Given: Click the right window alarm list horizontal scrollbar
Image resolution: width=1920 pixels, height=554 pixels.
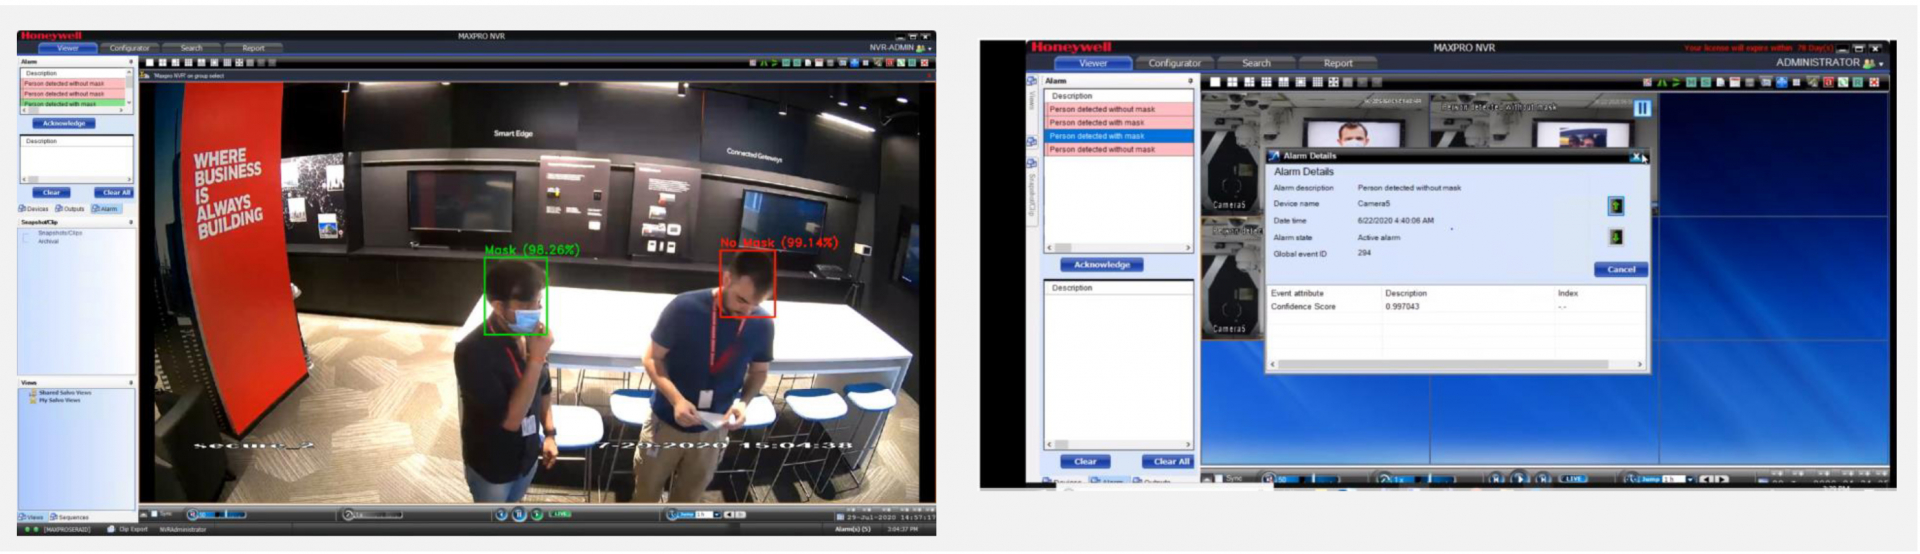Looking at the screenshot, I should [1119, 247].
